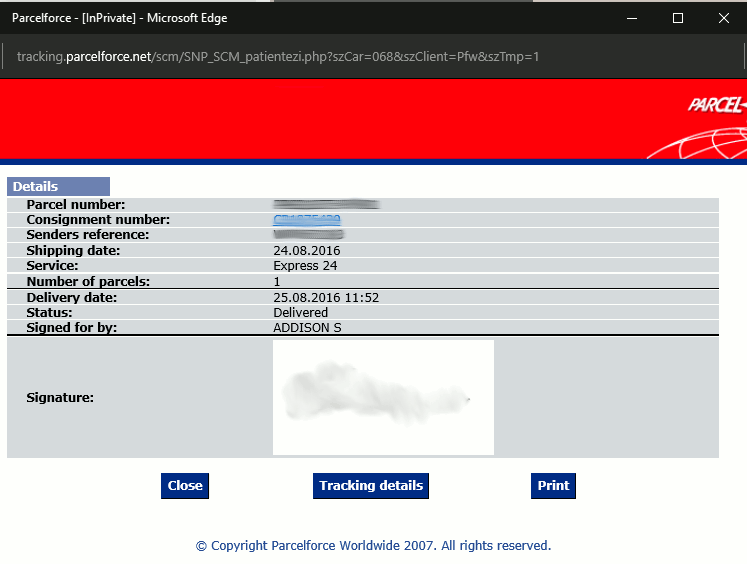
Task: Click the blue Close button
Action: point(185,485)
